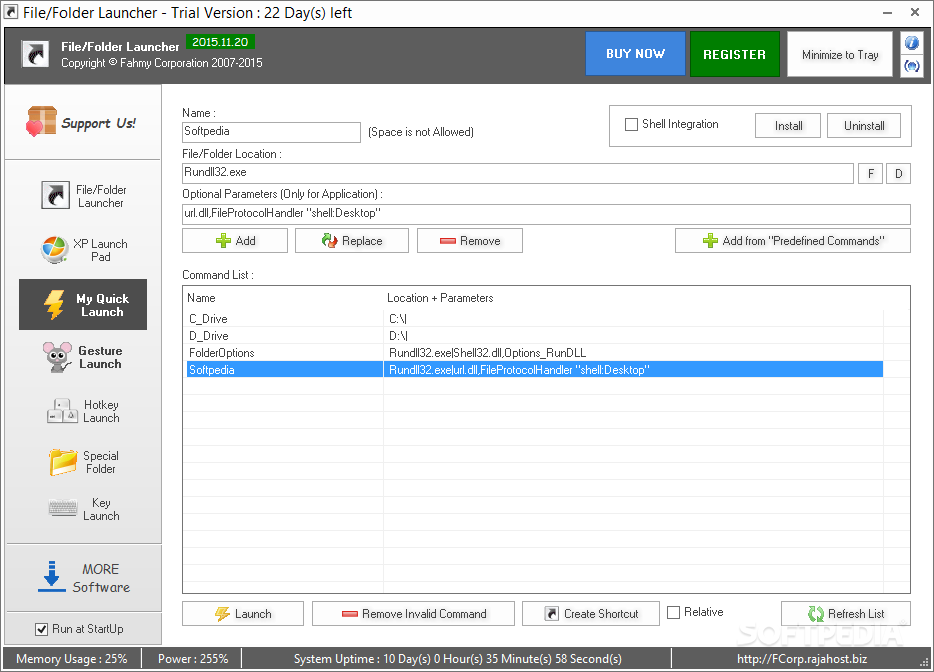Click the green REGISTER button

tap(734, 54)
